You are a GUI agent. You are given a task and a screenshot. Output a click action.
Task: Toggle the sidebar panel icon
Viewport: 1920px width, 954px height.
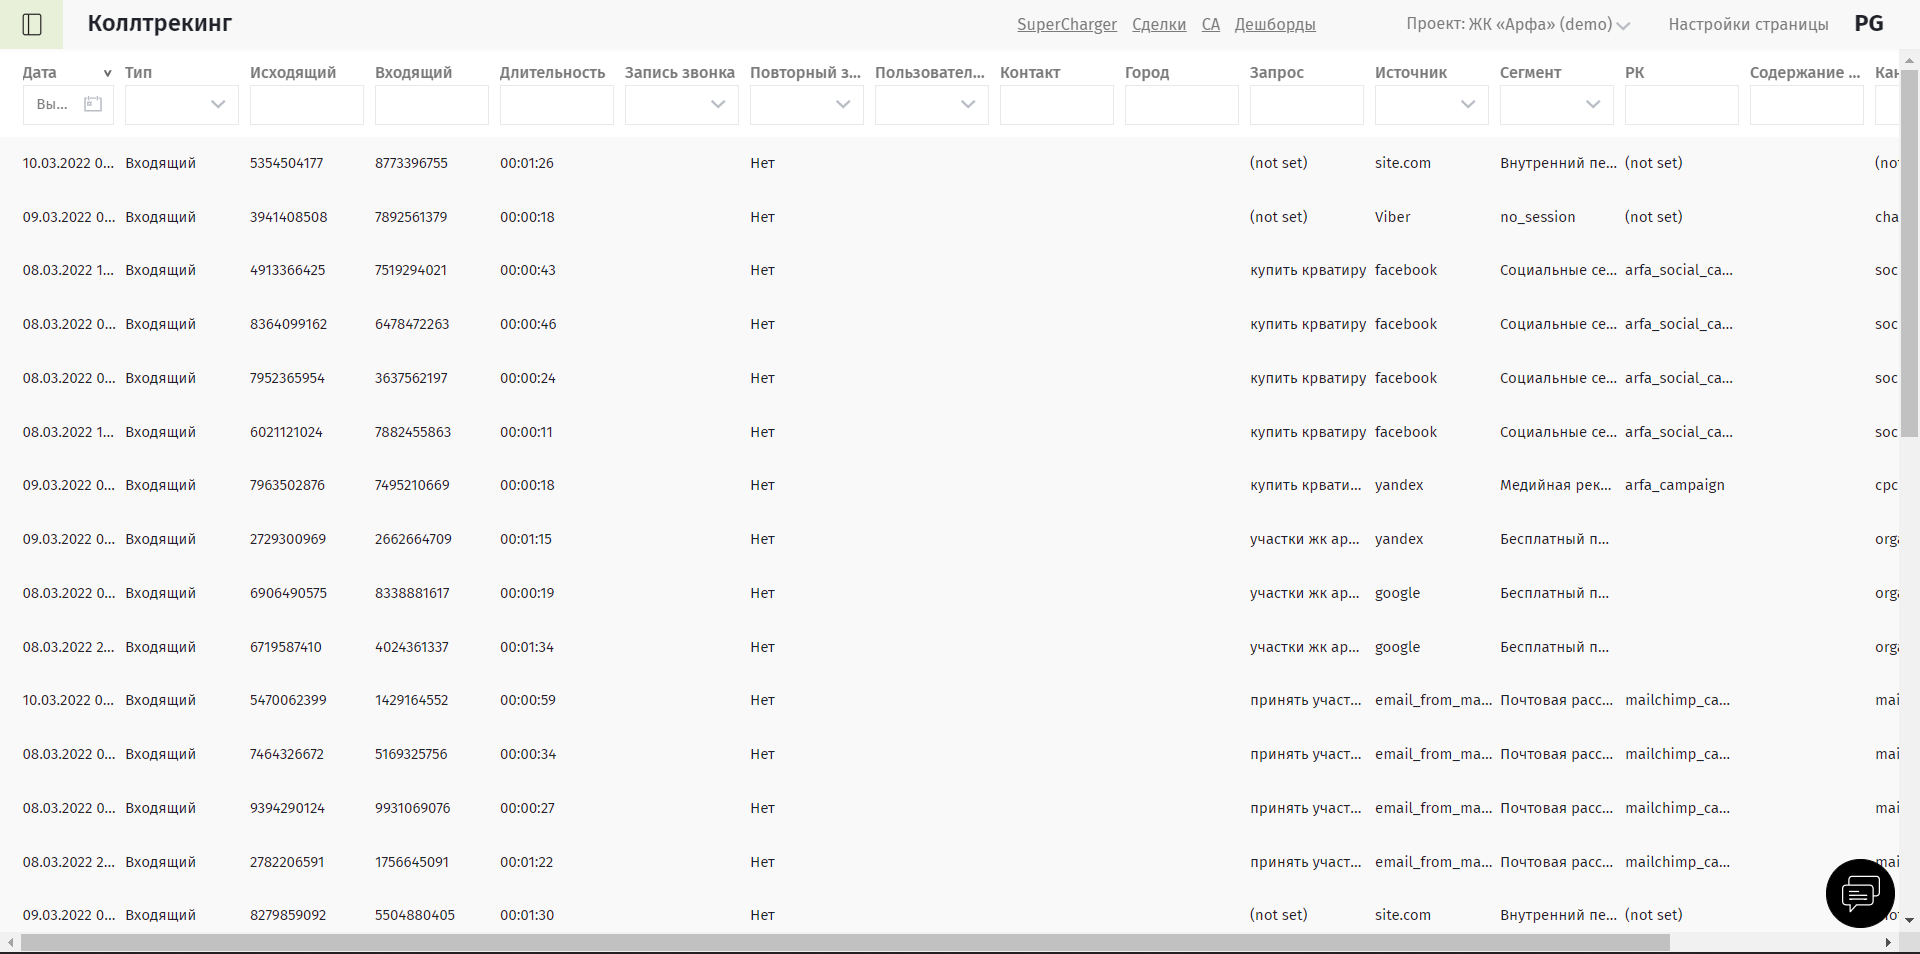(32, 24)
